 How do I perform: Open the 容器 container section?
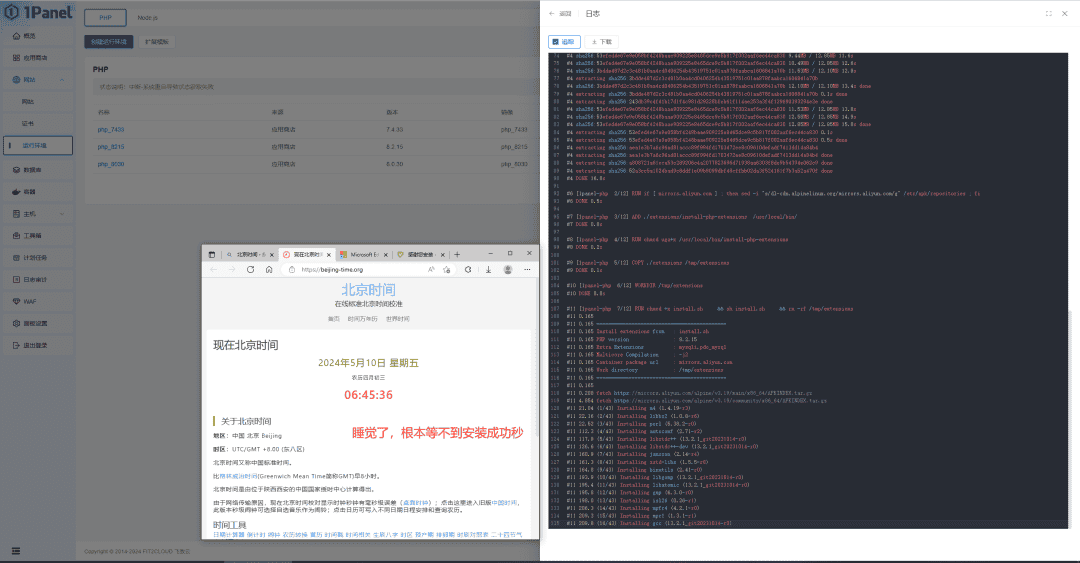coord(29,191)
